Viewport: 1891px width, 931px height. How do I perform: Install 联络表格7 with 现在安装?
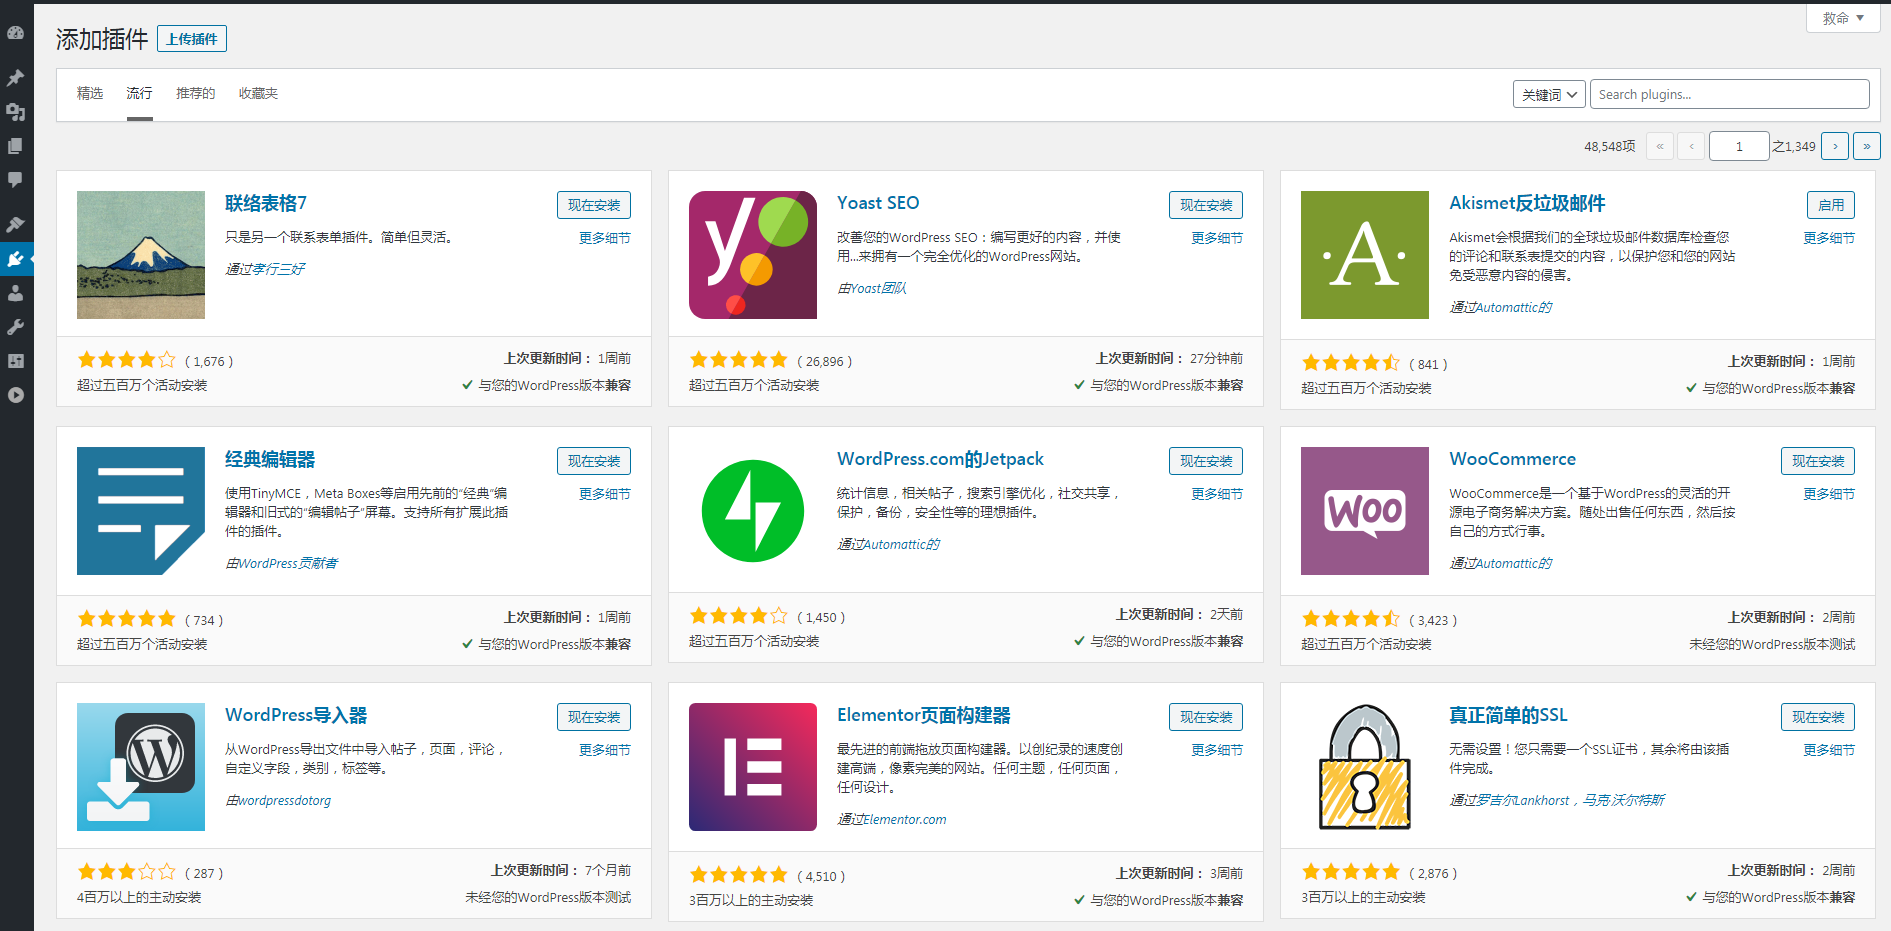(594, 205)
